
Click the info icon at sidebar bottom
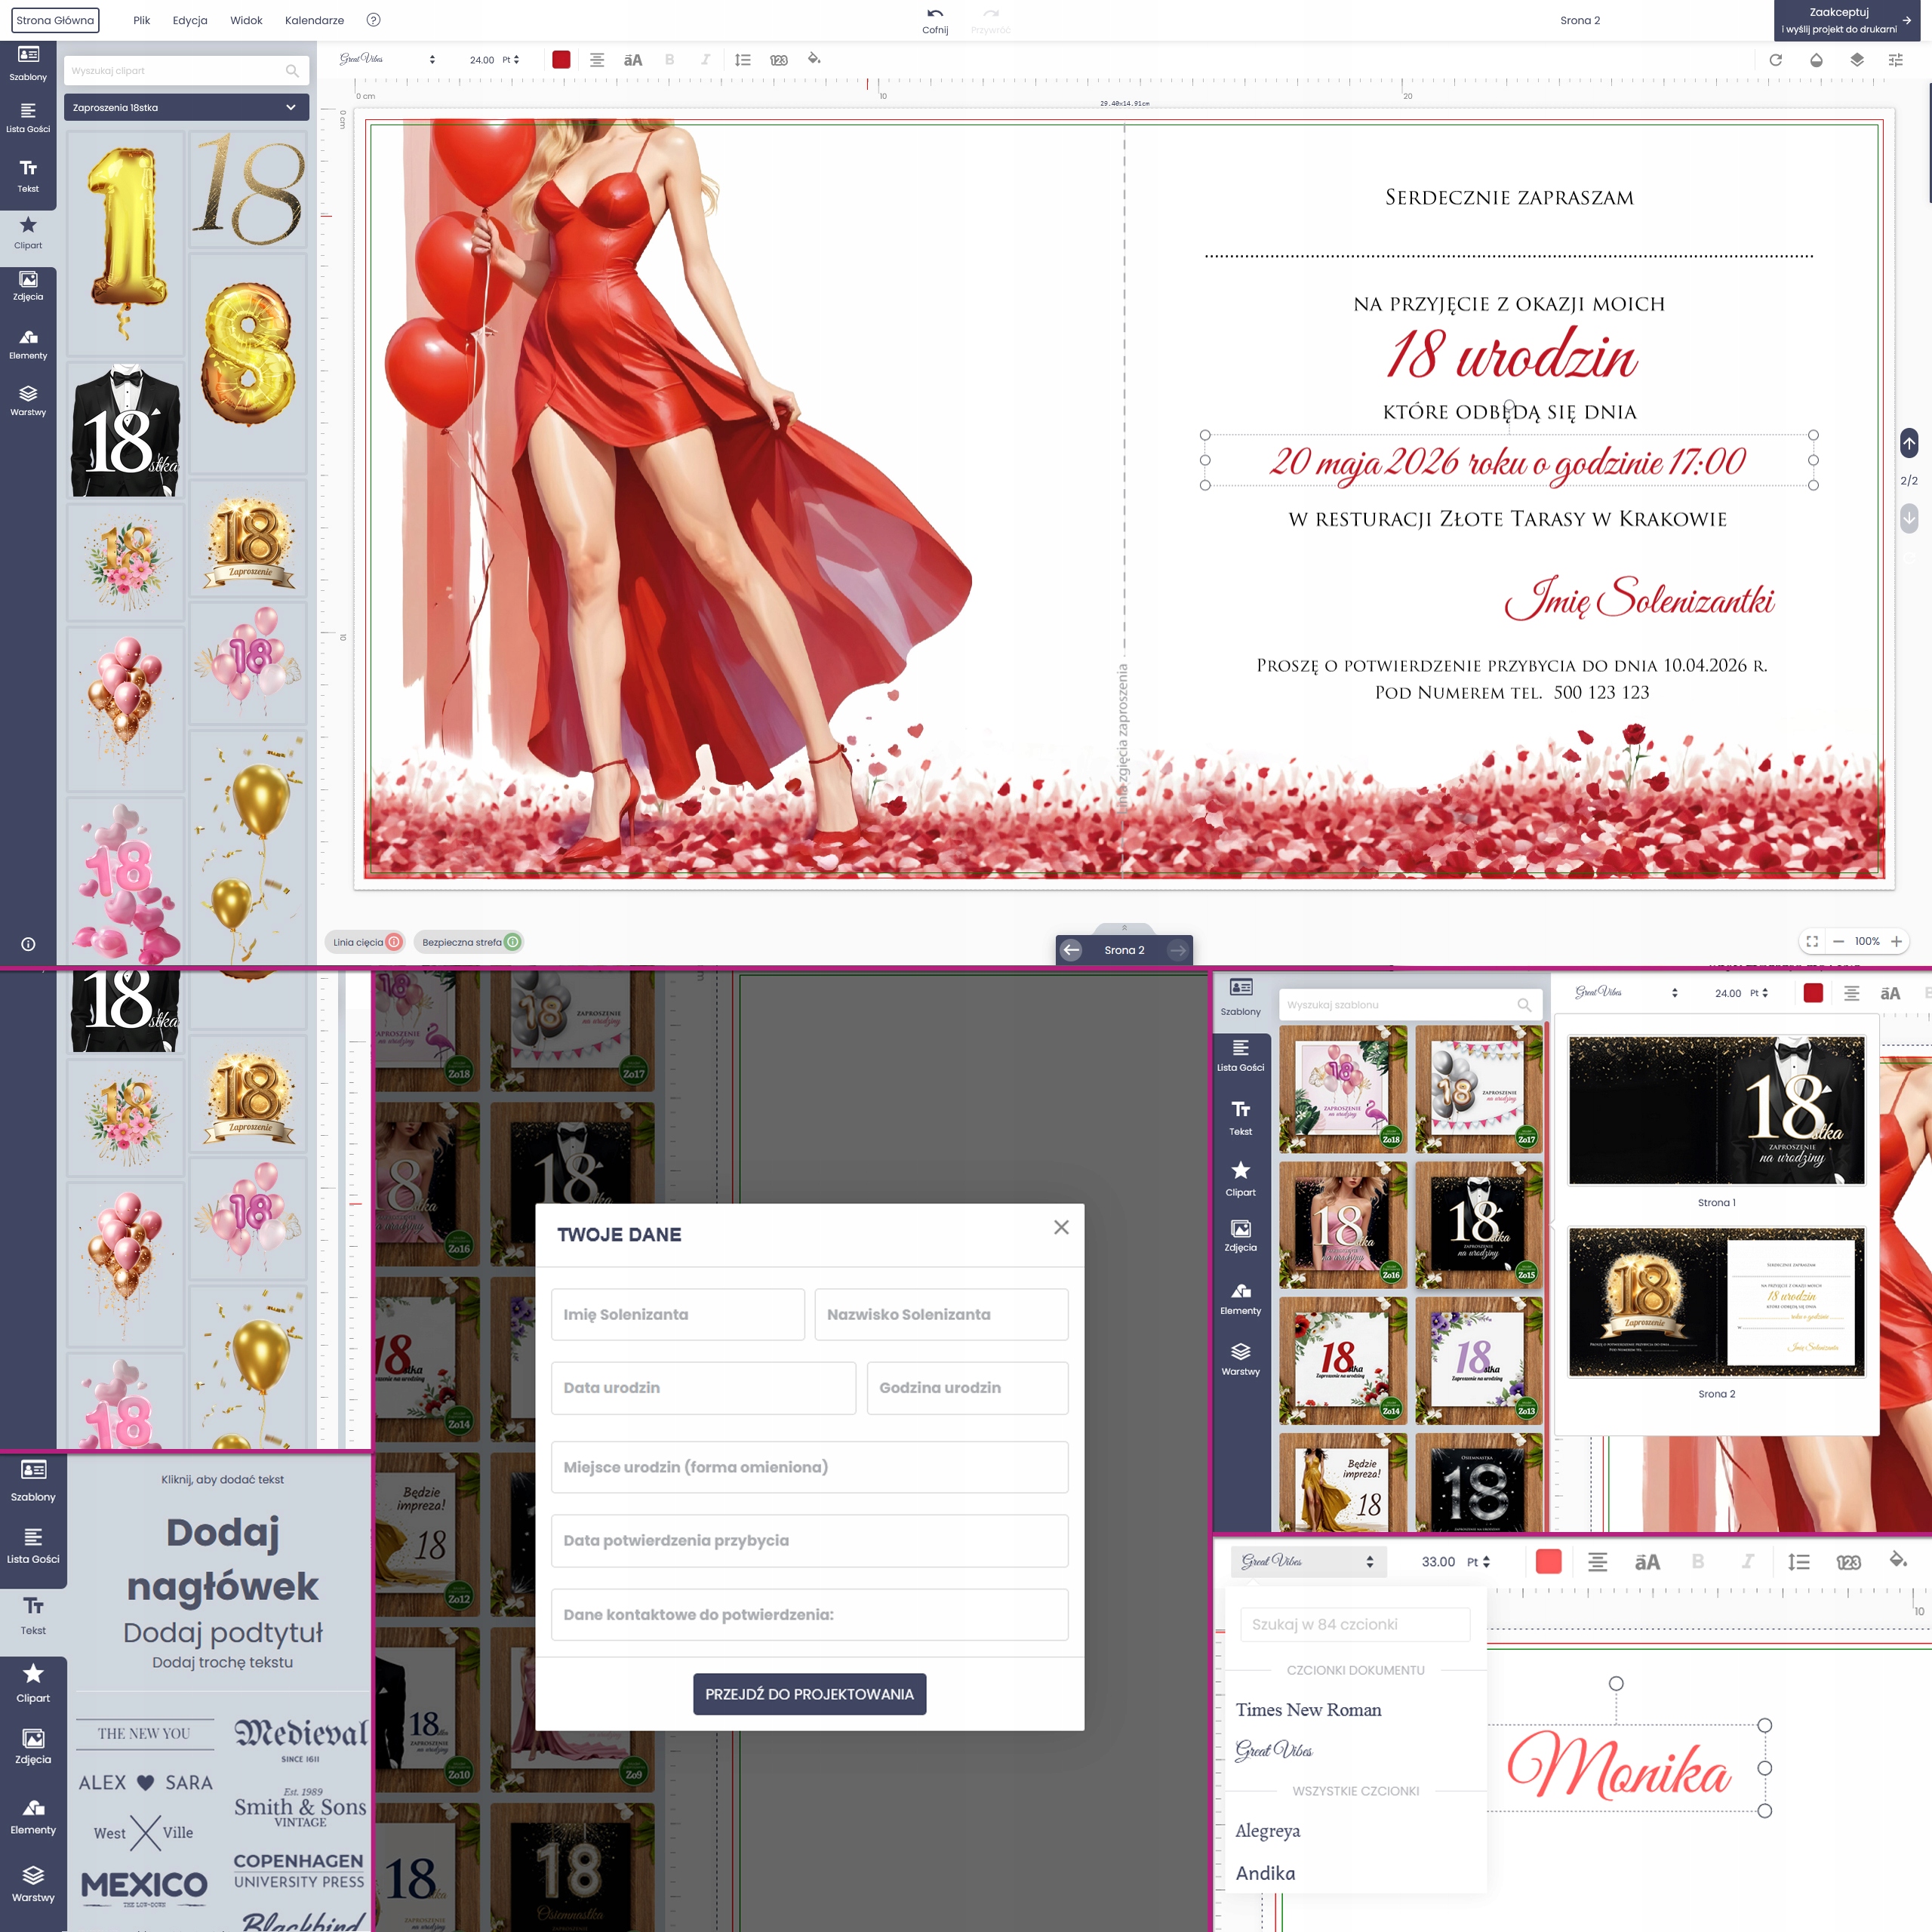[28, 944]
